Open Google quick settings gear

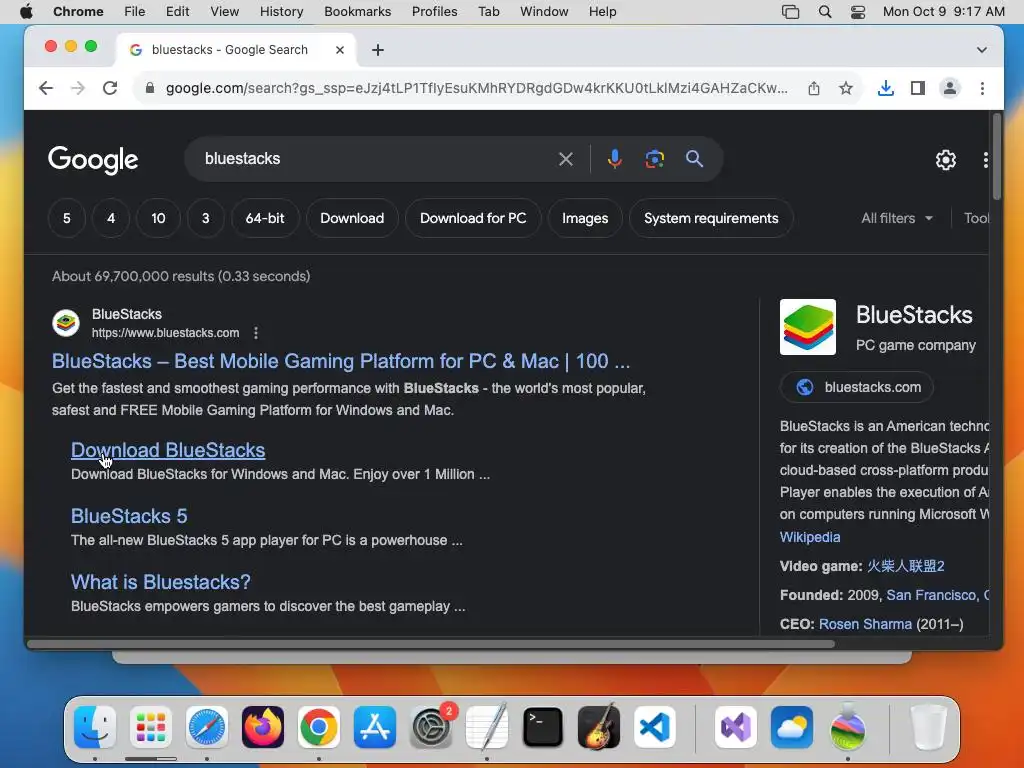946,160
